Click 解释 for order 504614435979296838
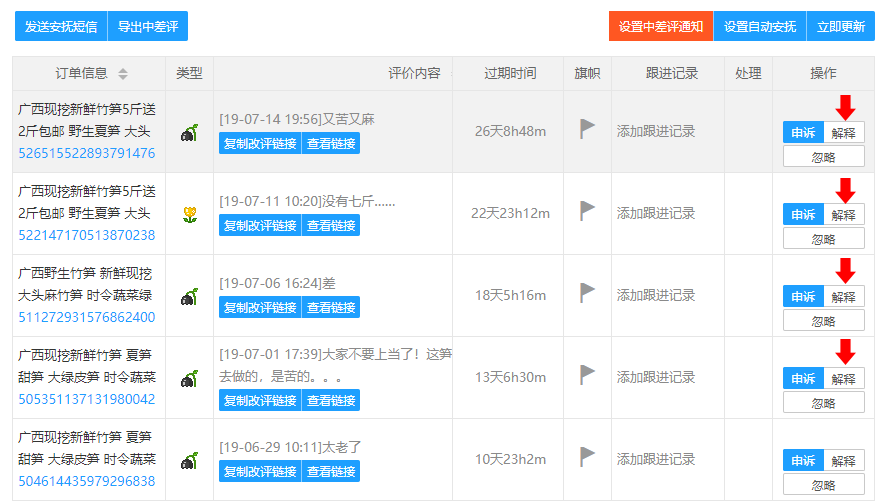This screenshot has width=891, height=501. tap(844, 460)
